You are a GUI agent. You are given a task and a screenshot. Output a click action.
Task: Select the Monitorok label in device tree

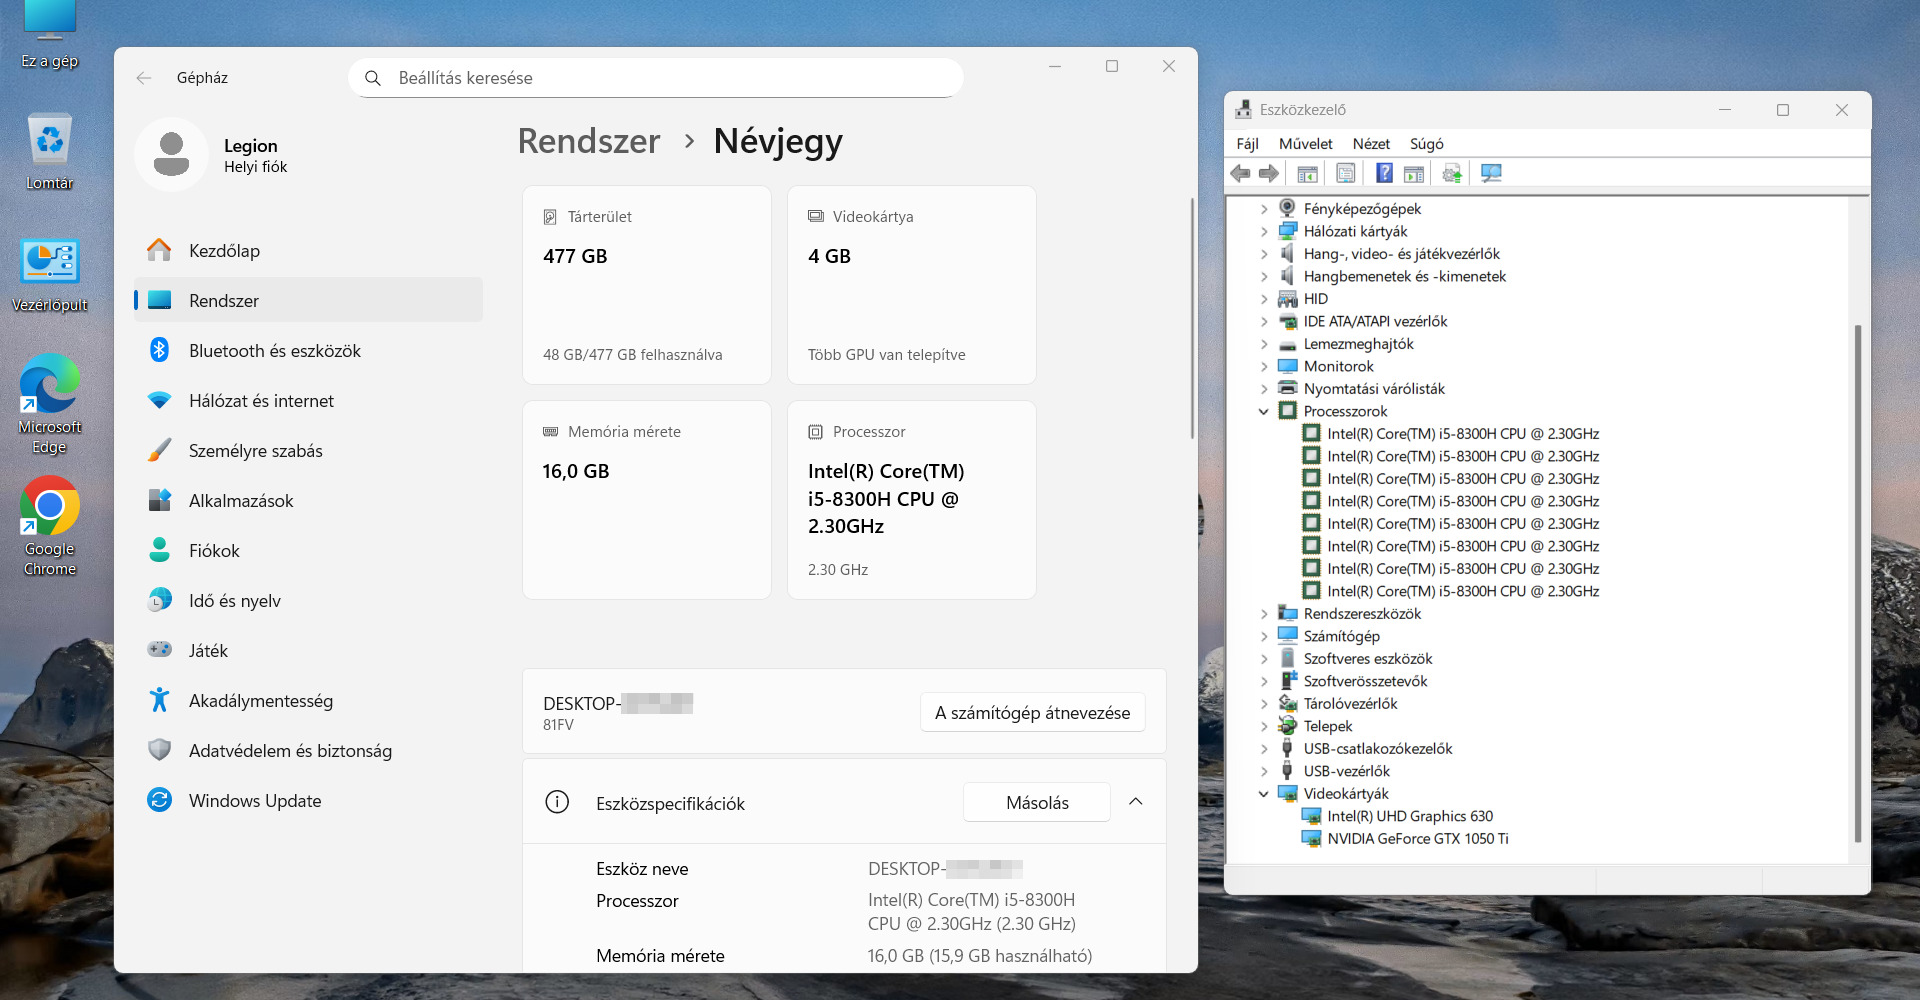pos(1338,367)
